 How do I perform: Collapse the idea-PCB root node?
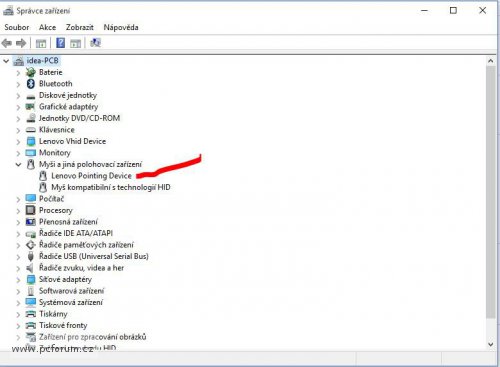[6, 61]
